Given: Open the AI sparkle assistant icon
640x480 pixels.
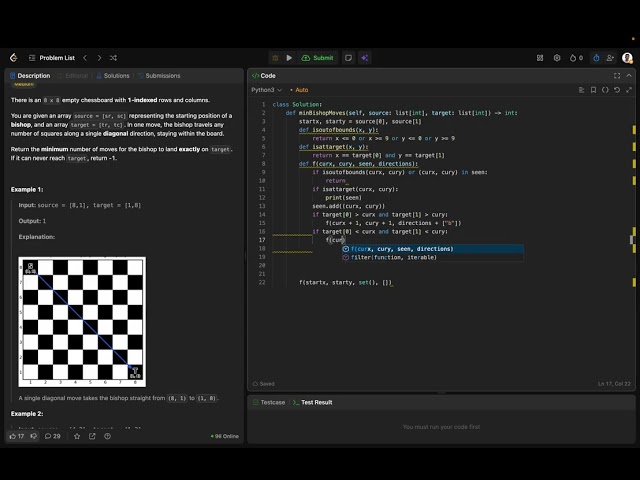Looking at the screenshot, I should (364, 58).
